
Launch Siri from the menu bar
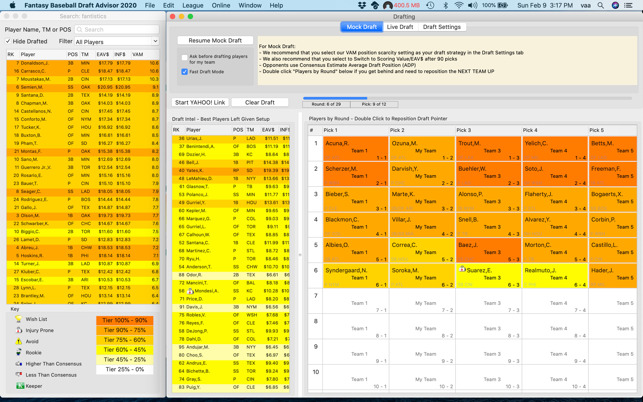[x=615, y=5]
